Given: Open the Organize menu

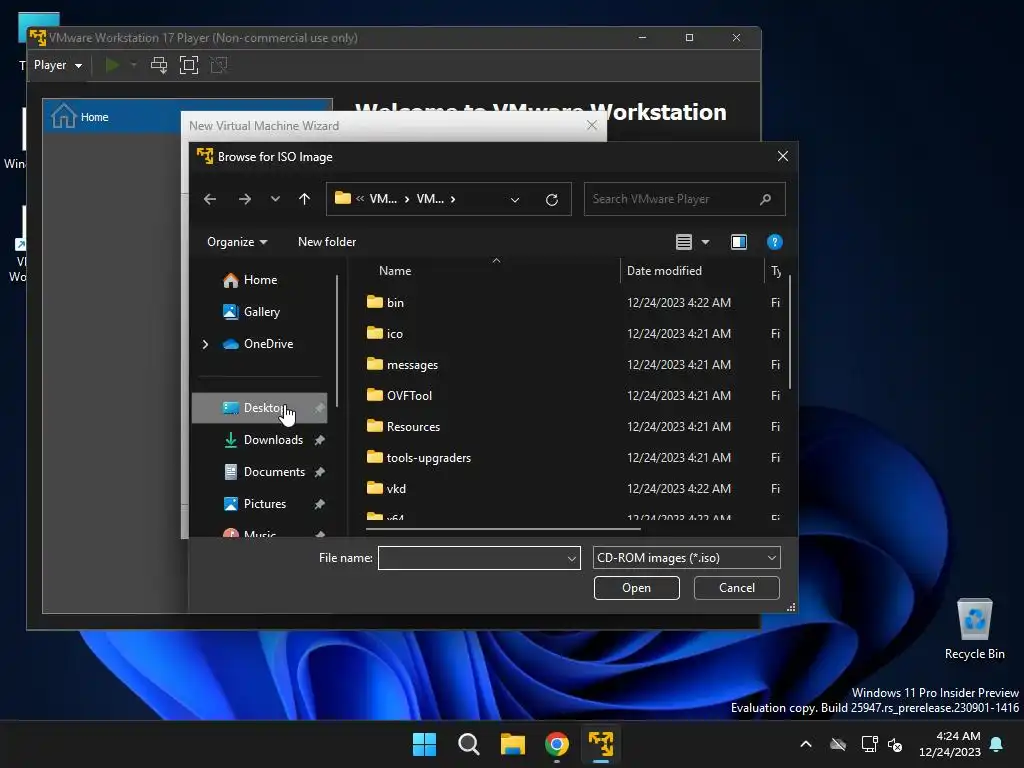Looking at the screenshot, I should point(237,242).
